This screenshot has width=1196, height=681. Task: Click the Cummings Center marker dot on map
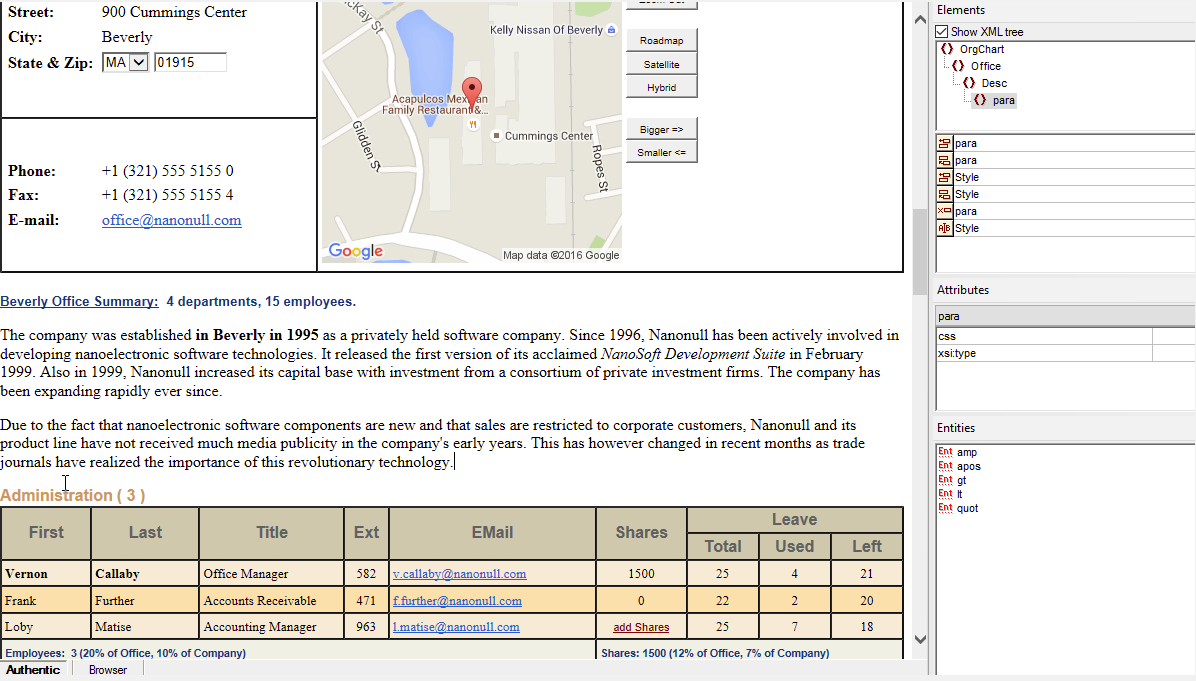pos(496,136)
